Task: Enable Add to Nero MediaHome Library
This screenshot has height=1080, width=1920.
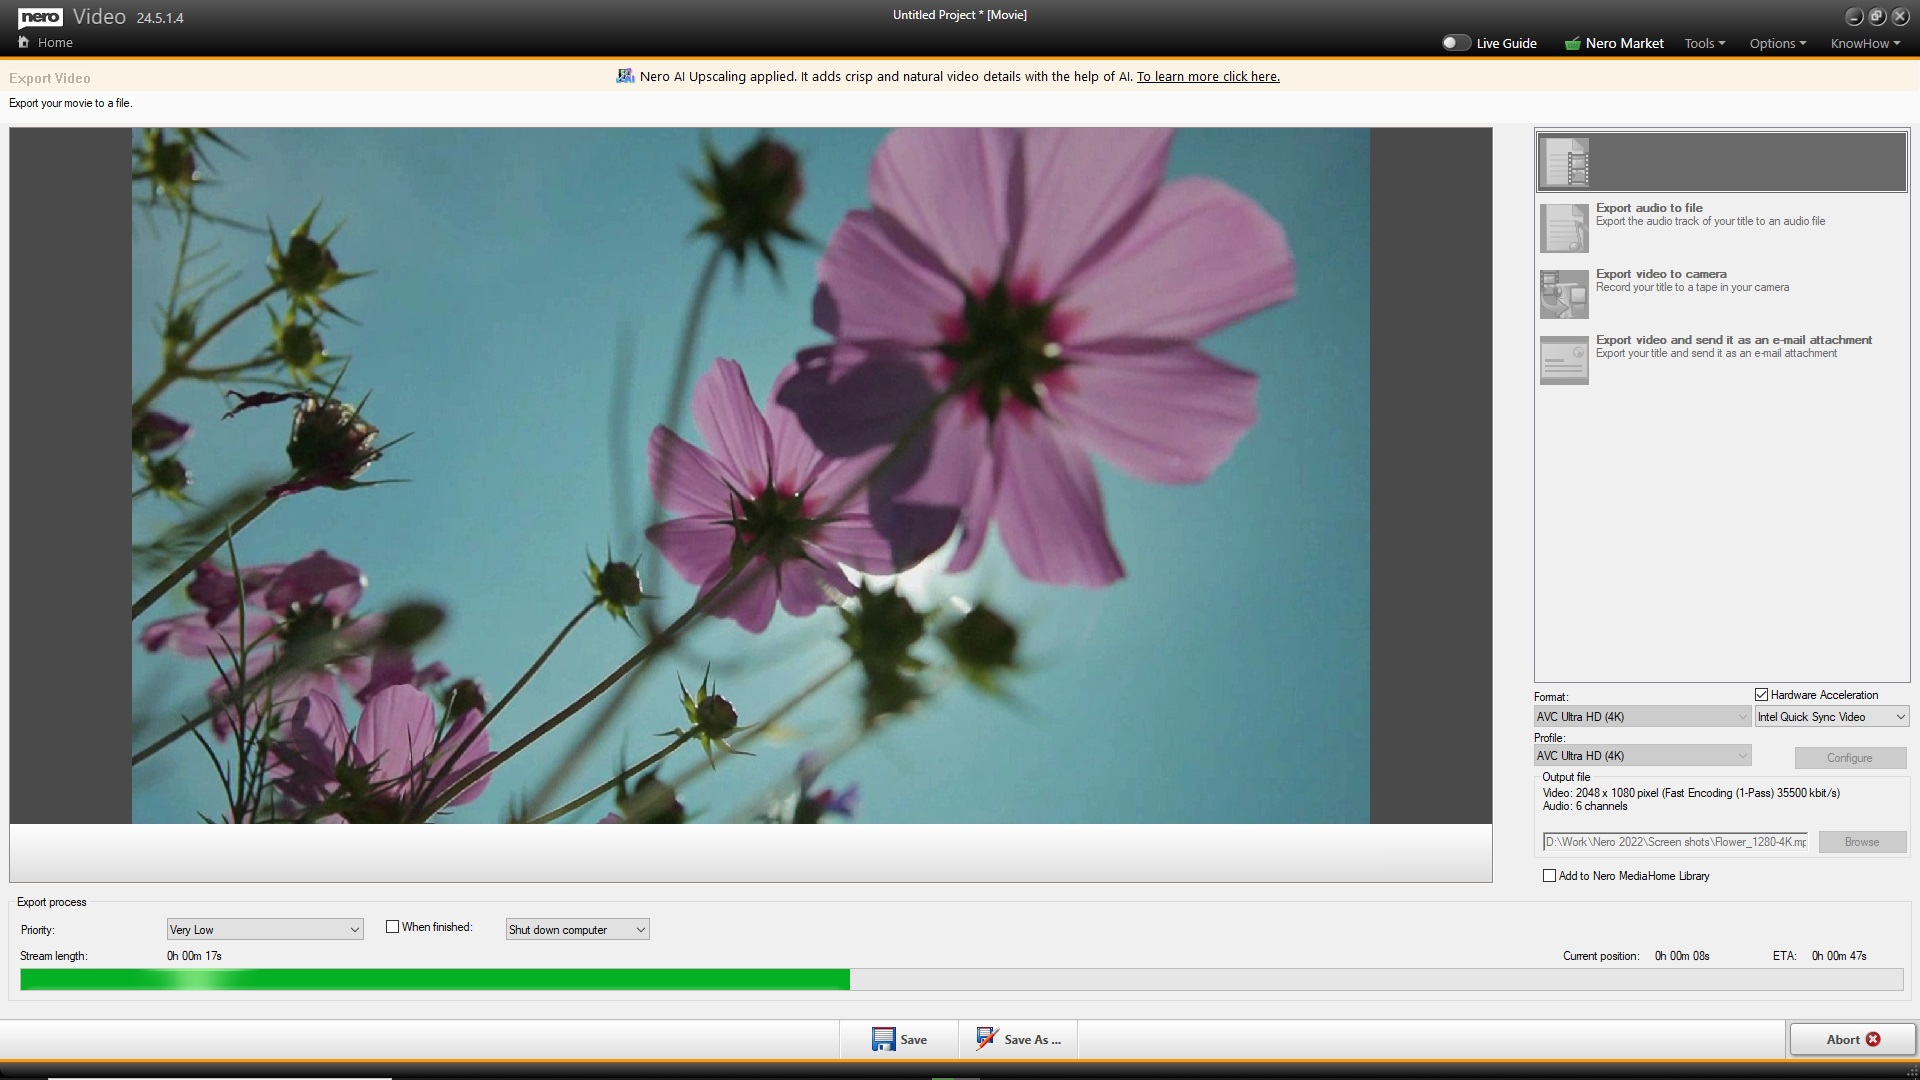Action: (x=1549, y=876)
